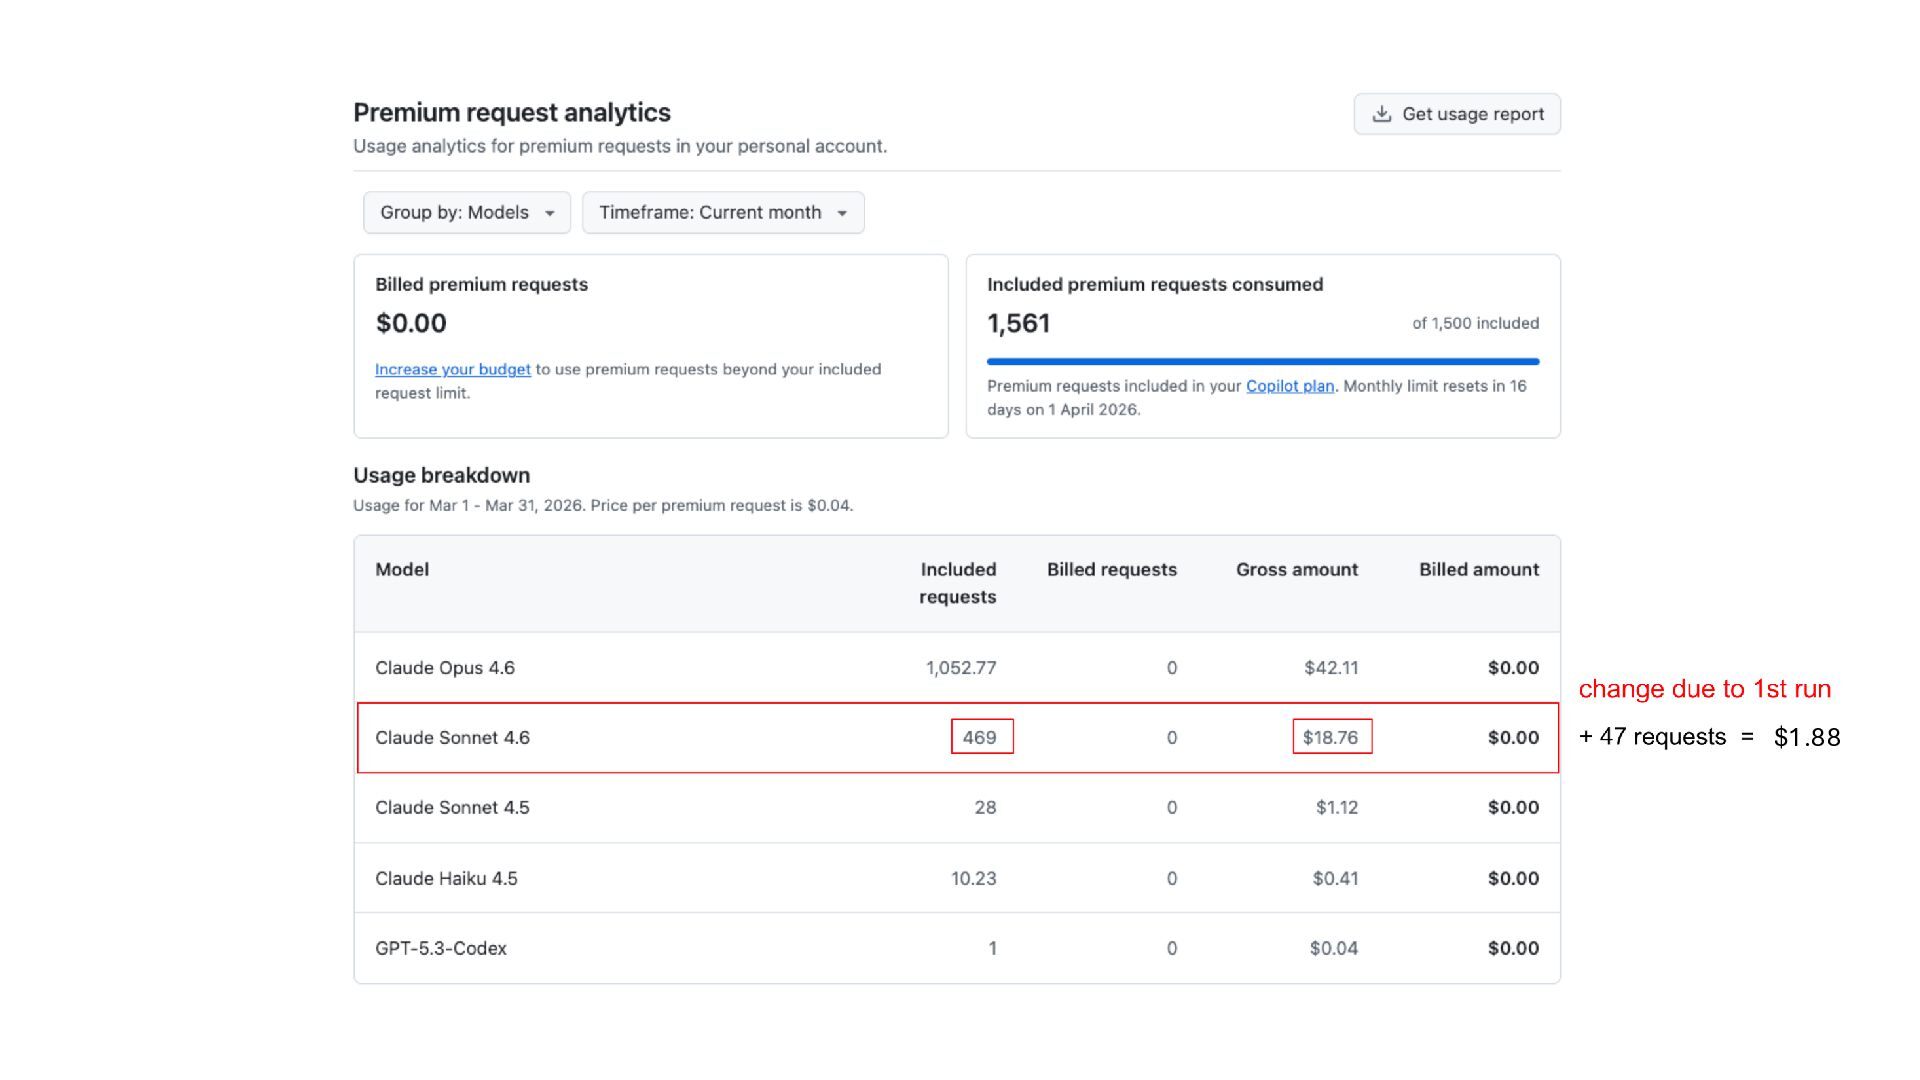The image size is (1920, 1080).
Task: Click the Group by dropdown caret arrow
Action: [x=549, y=214]
